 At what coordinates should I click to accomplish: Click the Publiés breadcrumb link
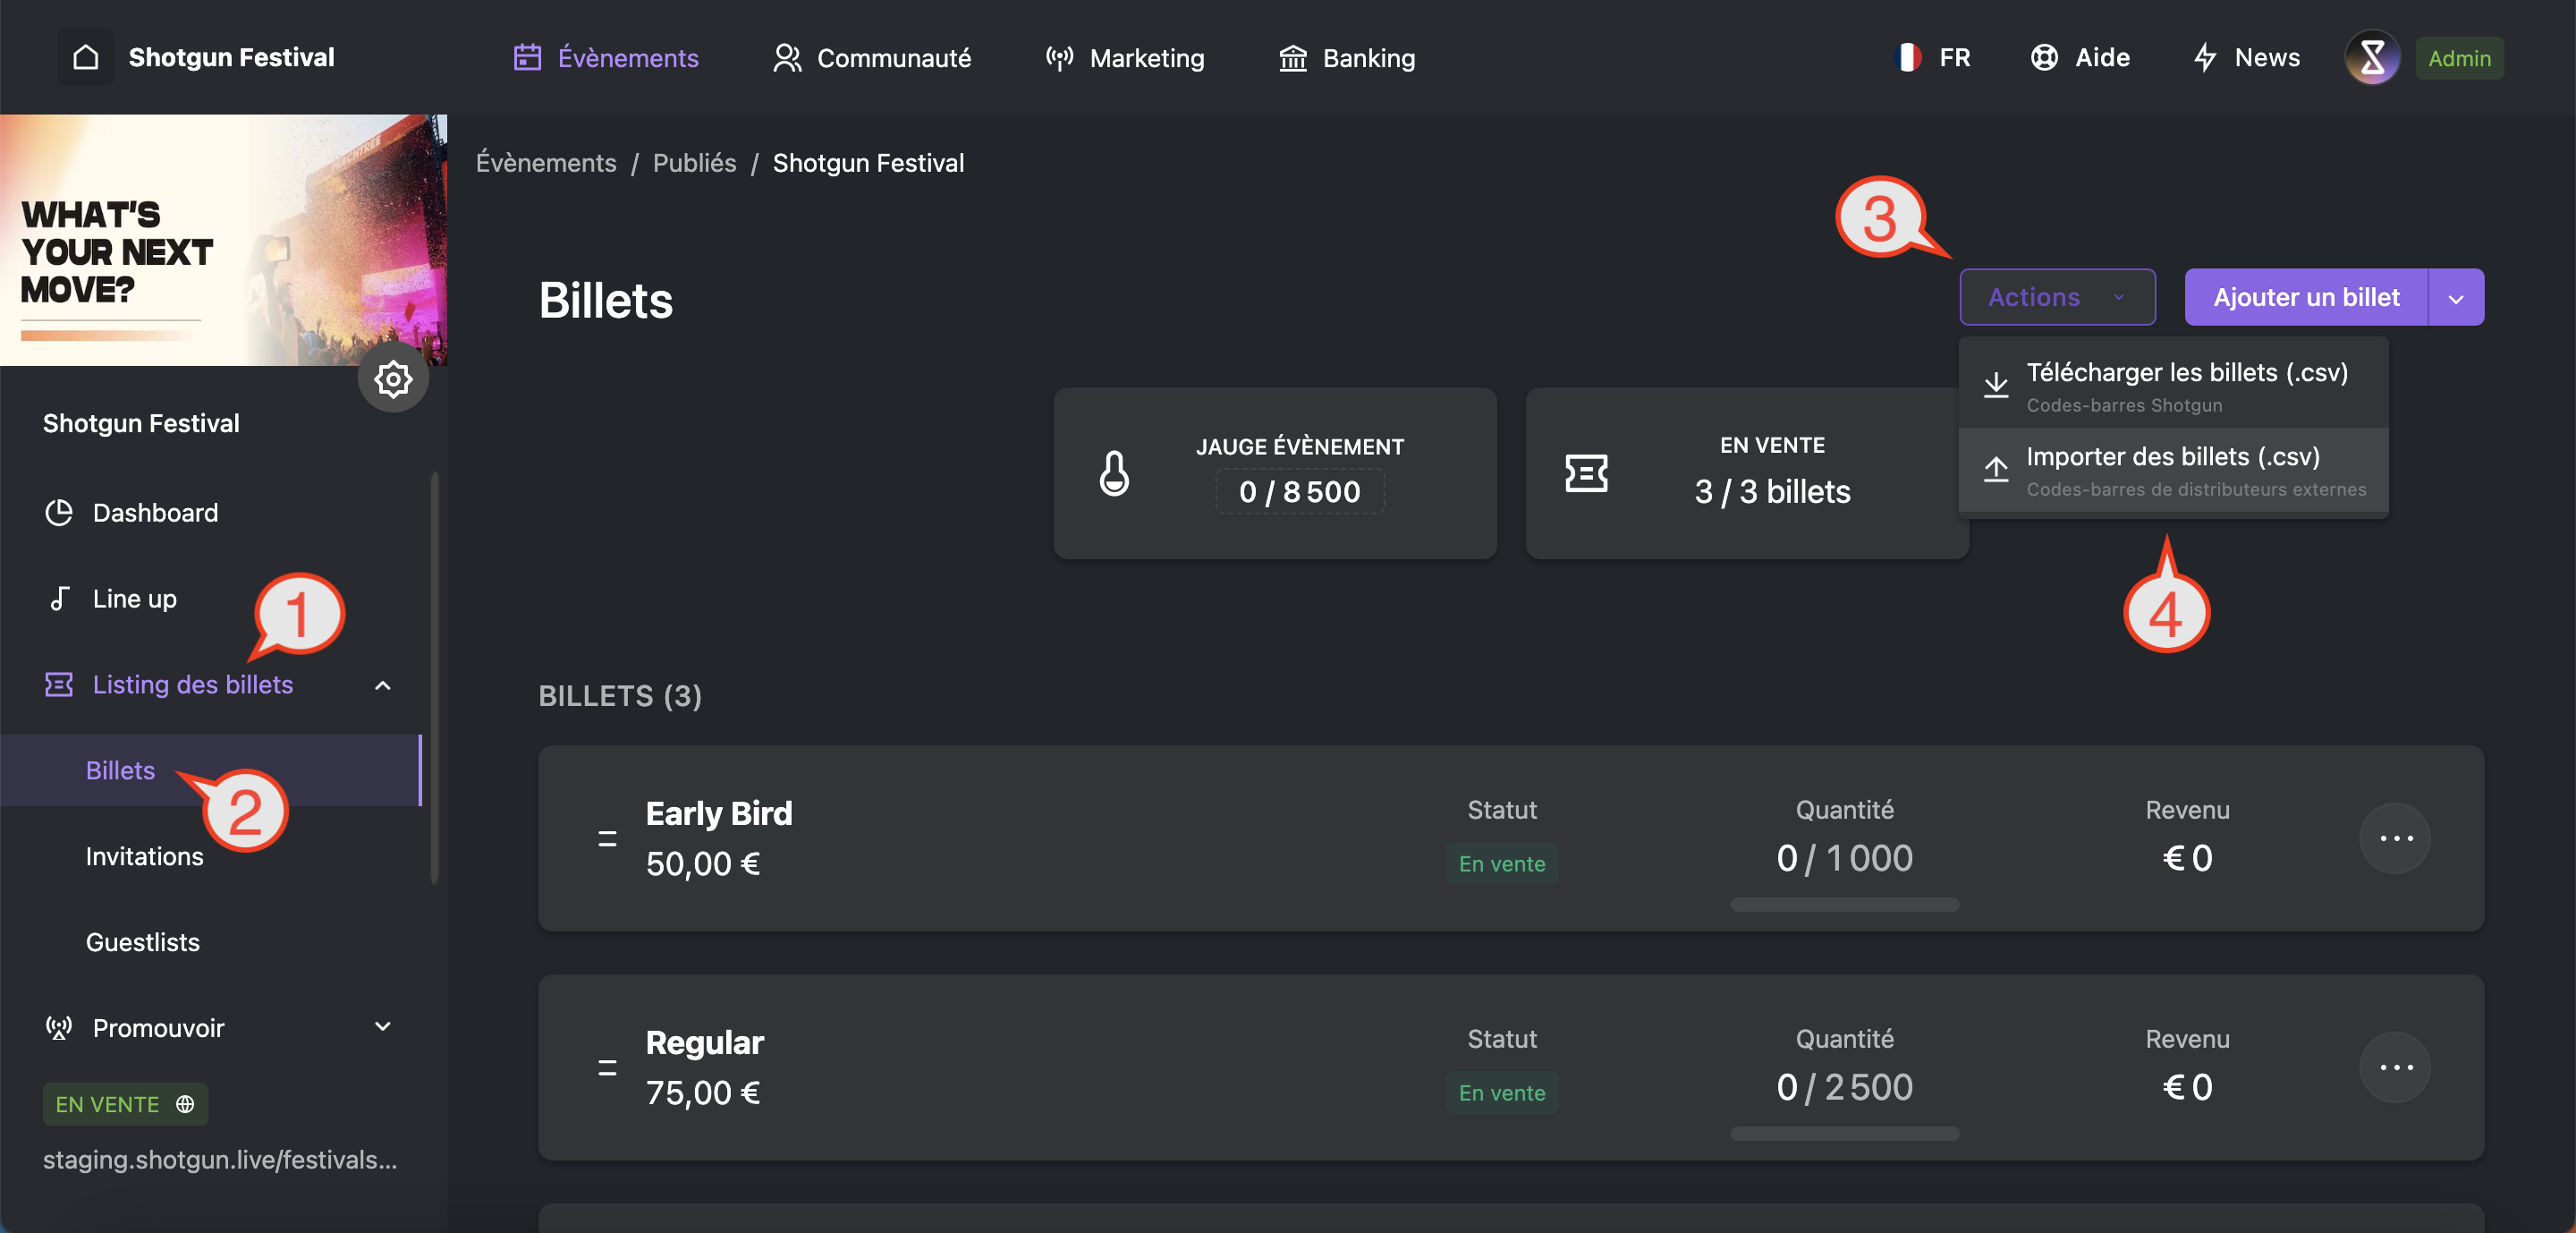[x=694, y=163]
